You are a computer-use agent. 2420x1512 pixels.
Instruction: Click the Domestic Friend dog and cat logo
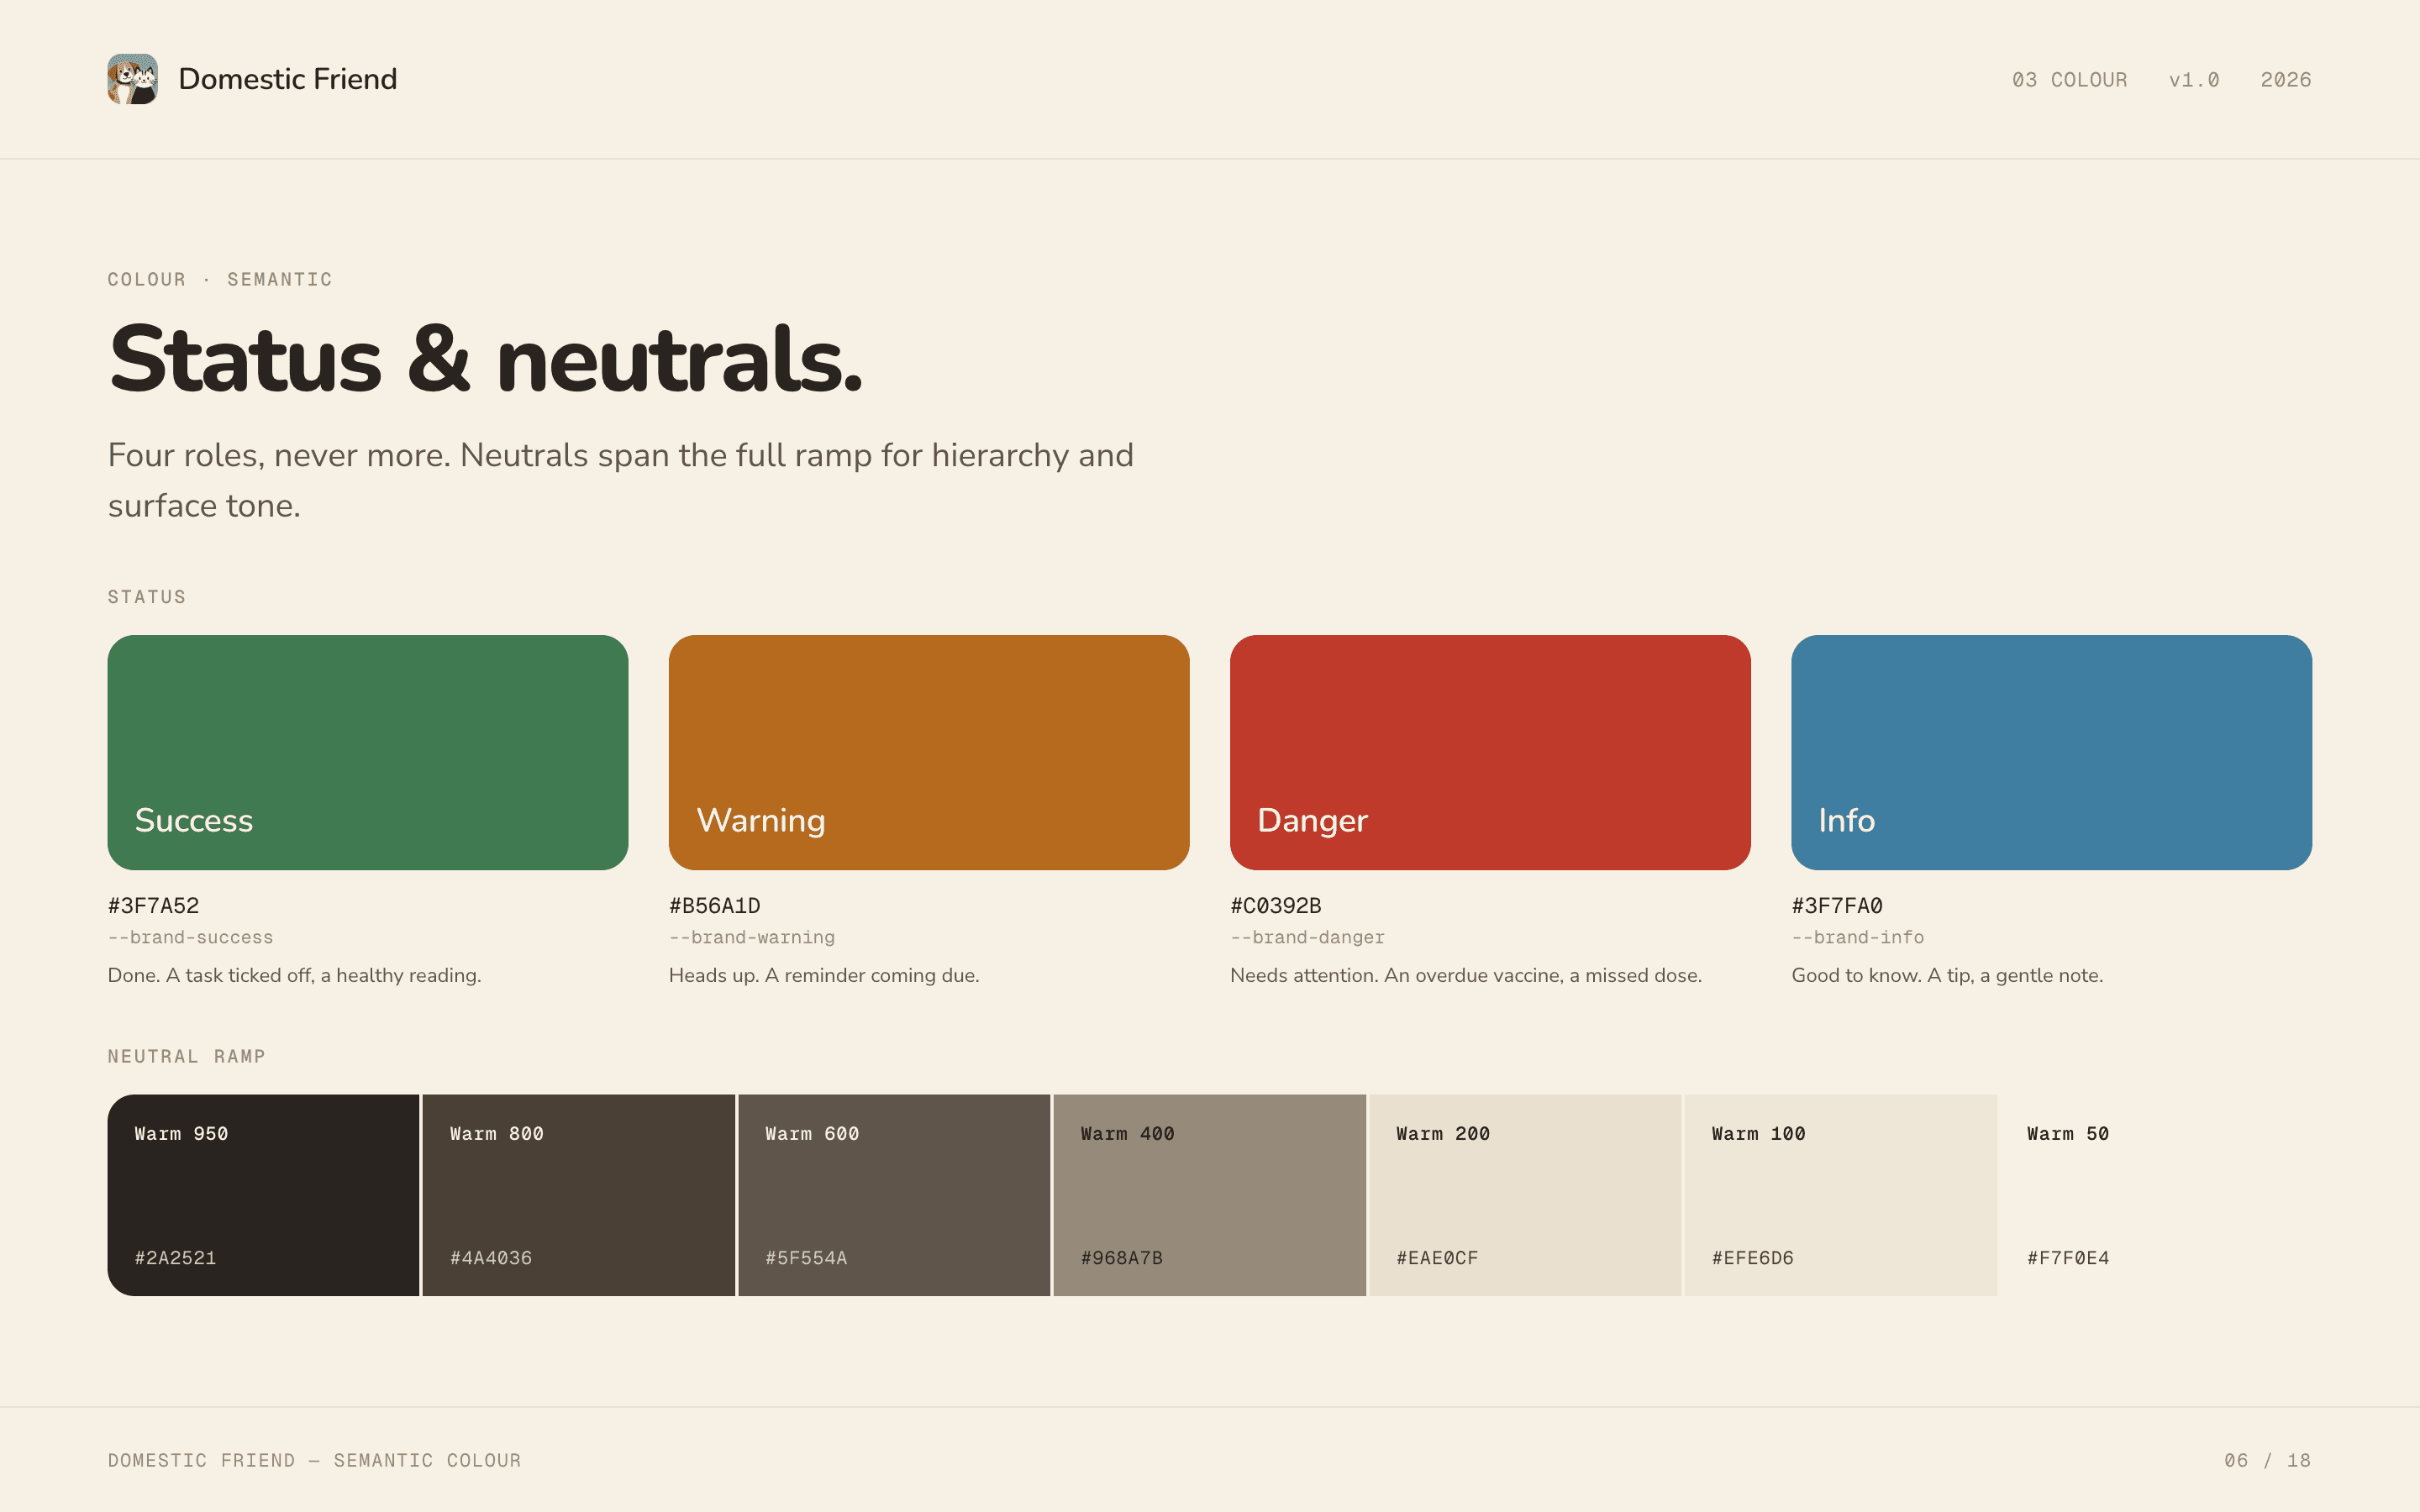133,79
